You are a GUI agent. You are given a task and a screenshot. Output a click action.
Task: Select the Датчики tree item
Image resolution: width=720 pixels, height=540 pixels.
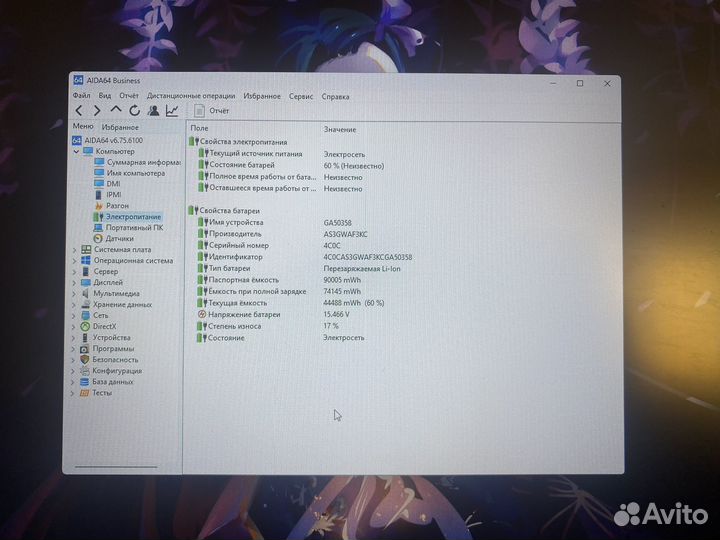click(113, 239)
